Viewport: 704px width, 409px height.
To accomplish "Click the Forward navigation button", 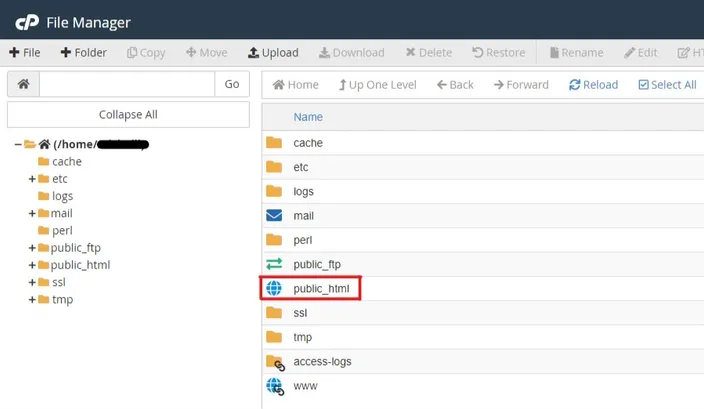I will point(521,85).
